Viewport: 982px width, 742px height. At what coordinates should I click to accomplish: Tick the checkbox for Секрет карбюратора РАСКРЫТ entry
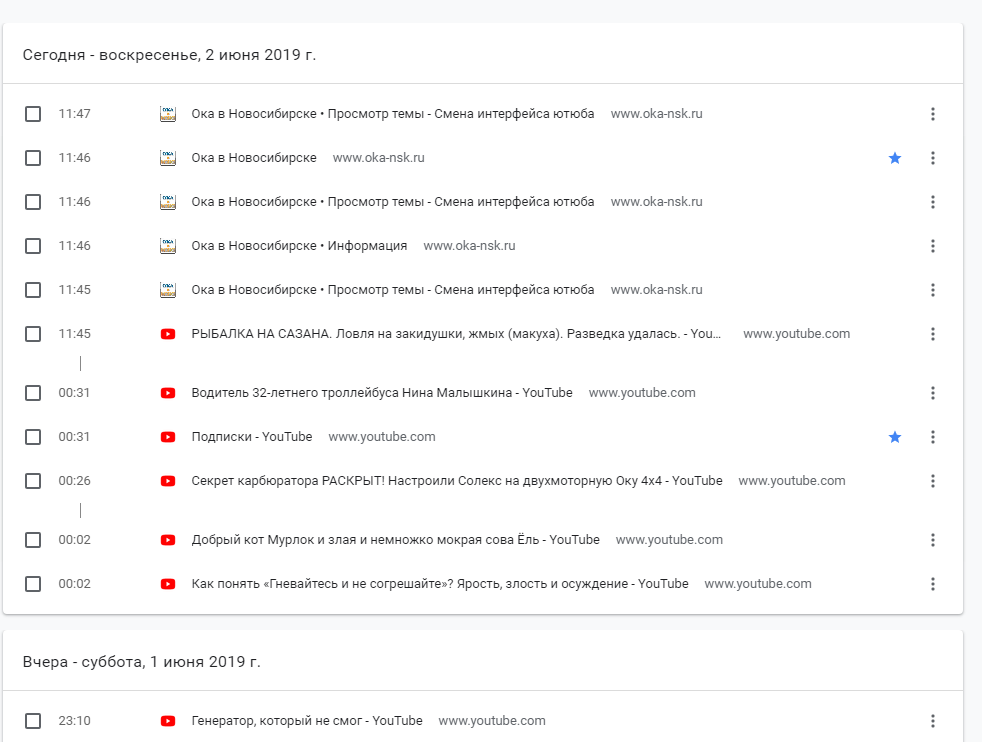click(33, 481)
